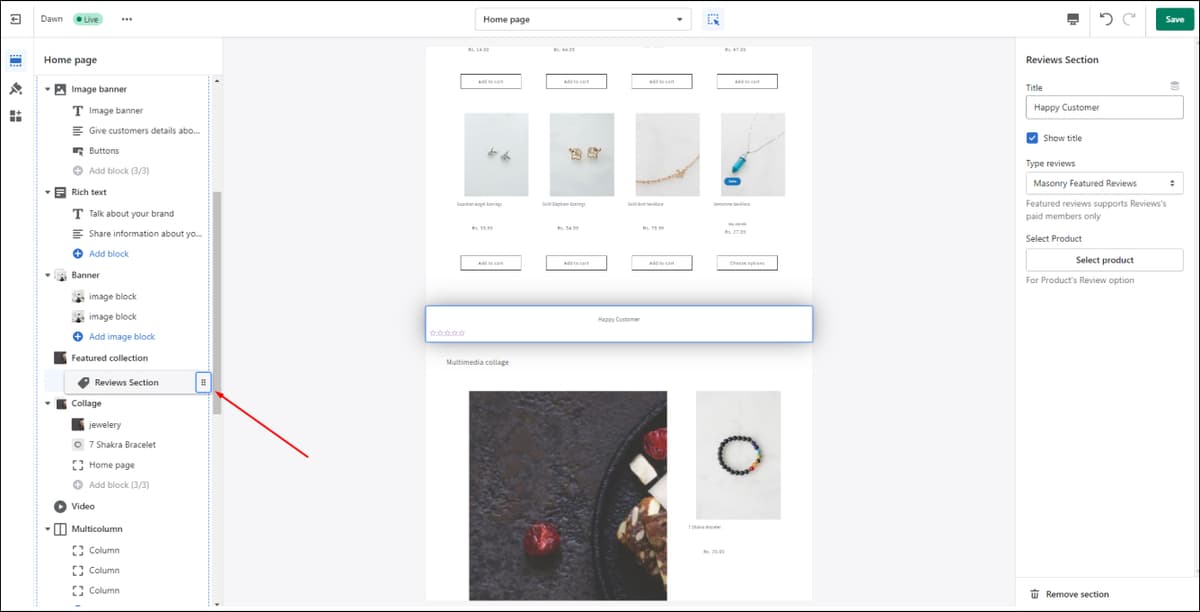
Task: Click the Collage section thumbnail icon
Action: (x=60, y=403)
